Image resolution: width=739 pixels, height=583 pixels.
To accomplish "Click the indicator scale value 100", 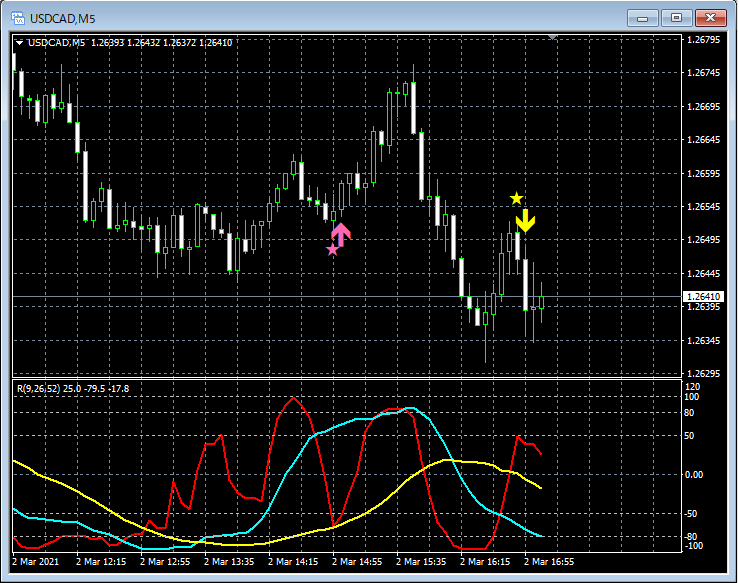I will pos(692,397).
